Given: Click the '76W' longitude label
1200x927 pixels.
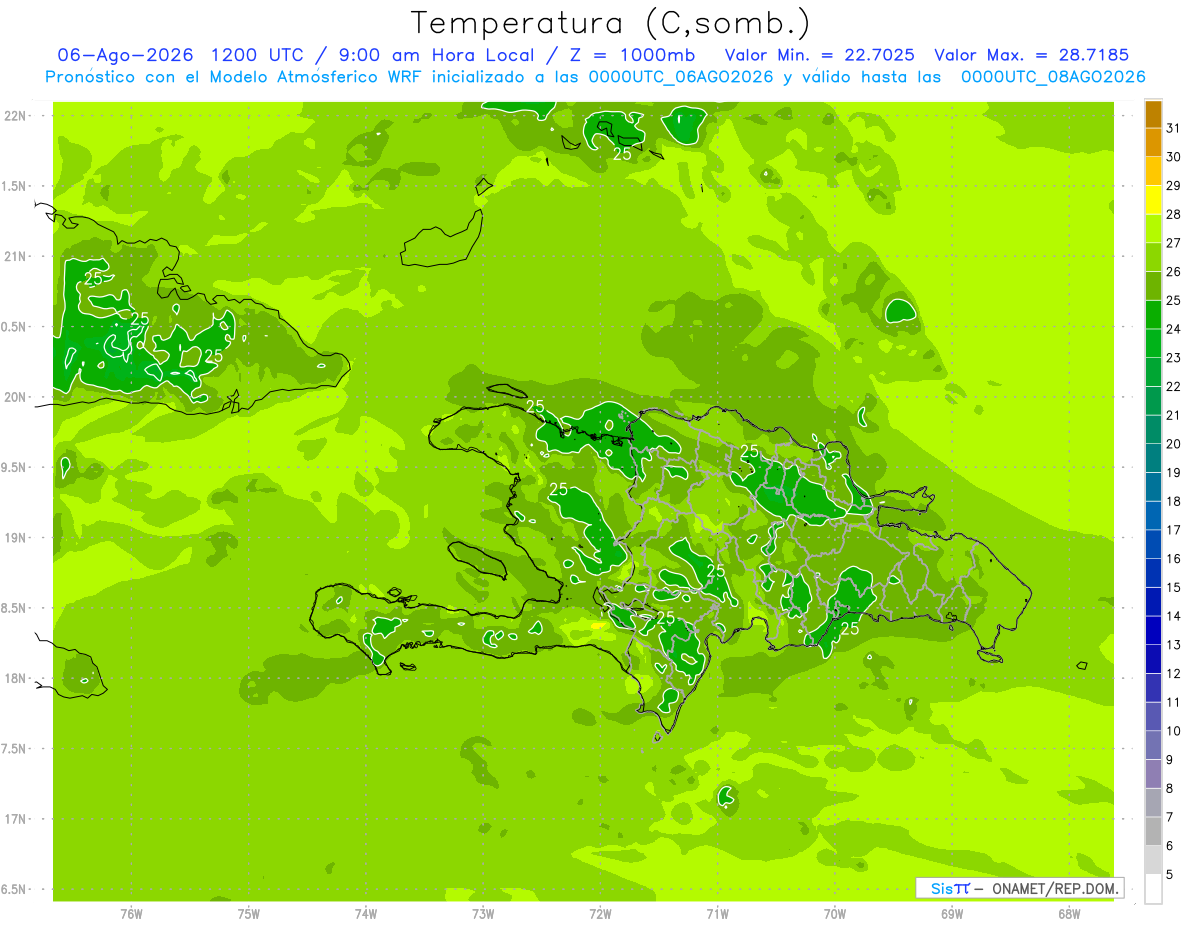Looking at the screenshot, I should [131, 914].
